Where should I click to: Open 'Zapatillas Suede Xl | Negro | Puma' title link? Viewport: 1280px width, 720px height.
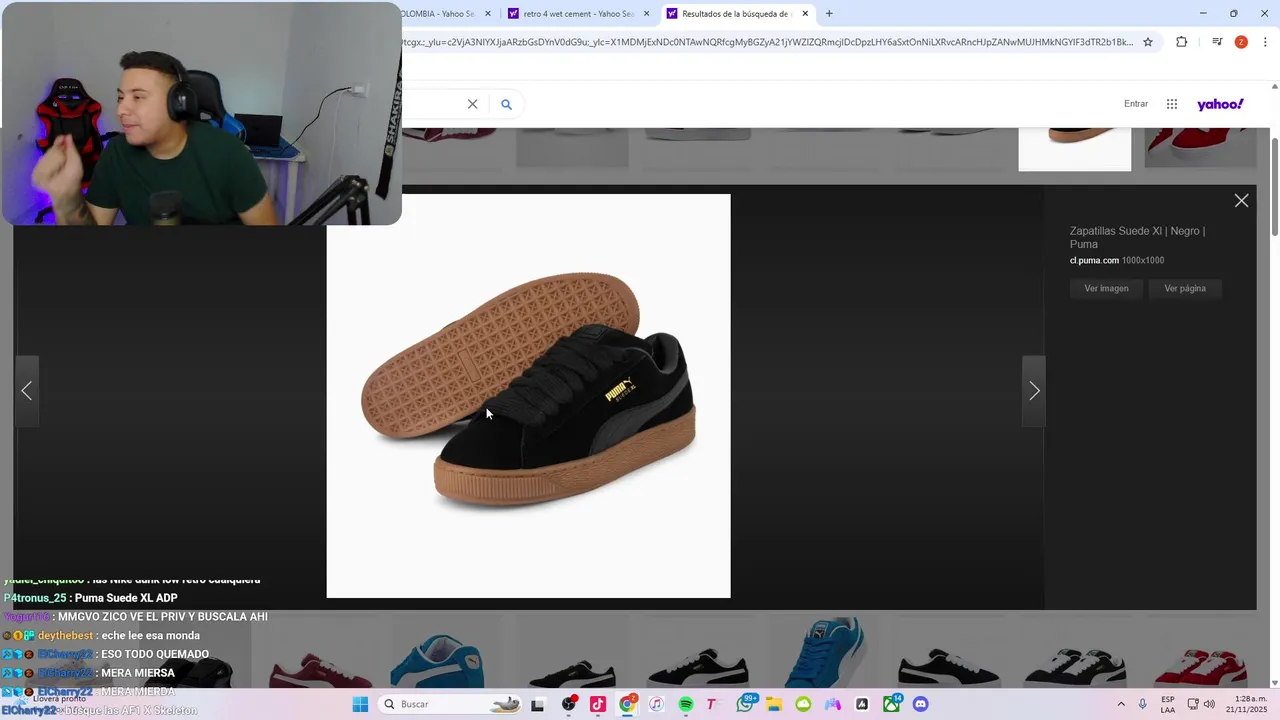(x=1137, y=237)
